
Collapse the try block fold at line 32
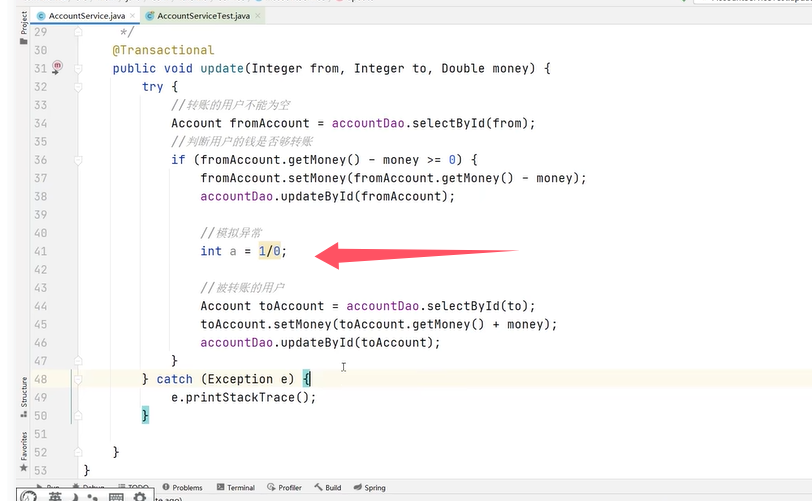(x=78, y=87)
